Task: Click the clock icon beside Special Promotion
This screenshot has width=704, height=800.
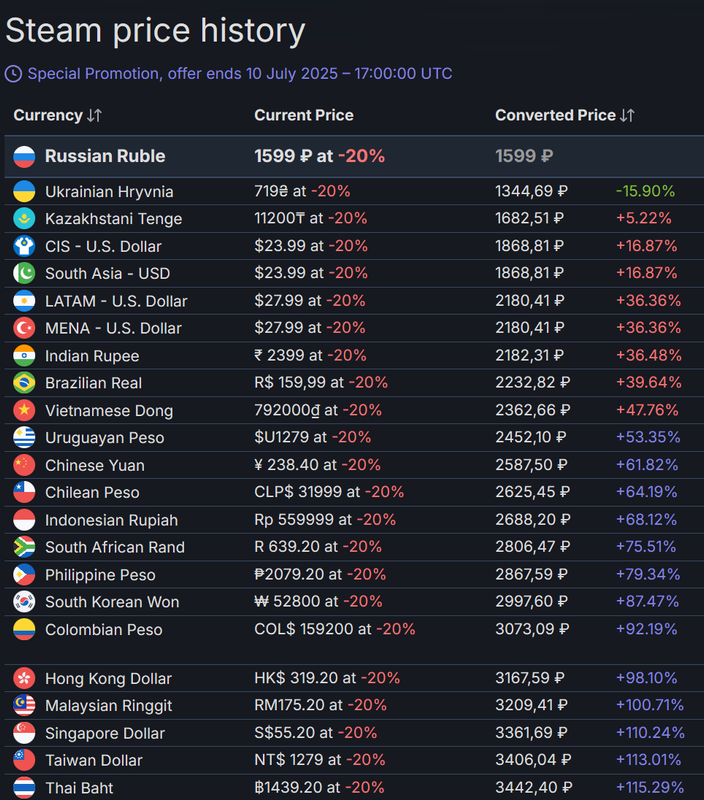Action: pos(13,73)
